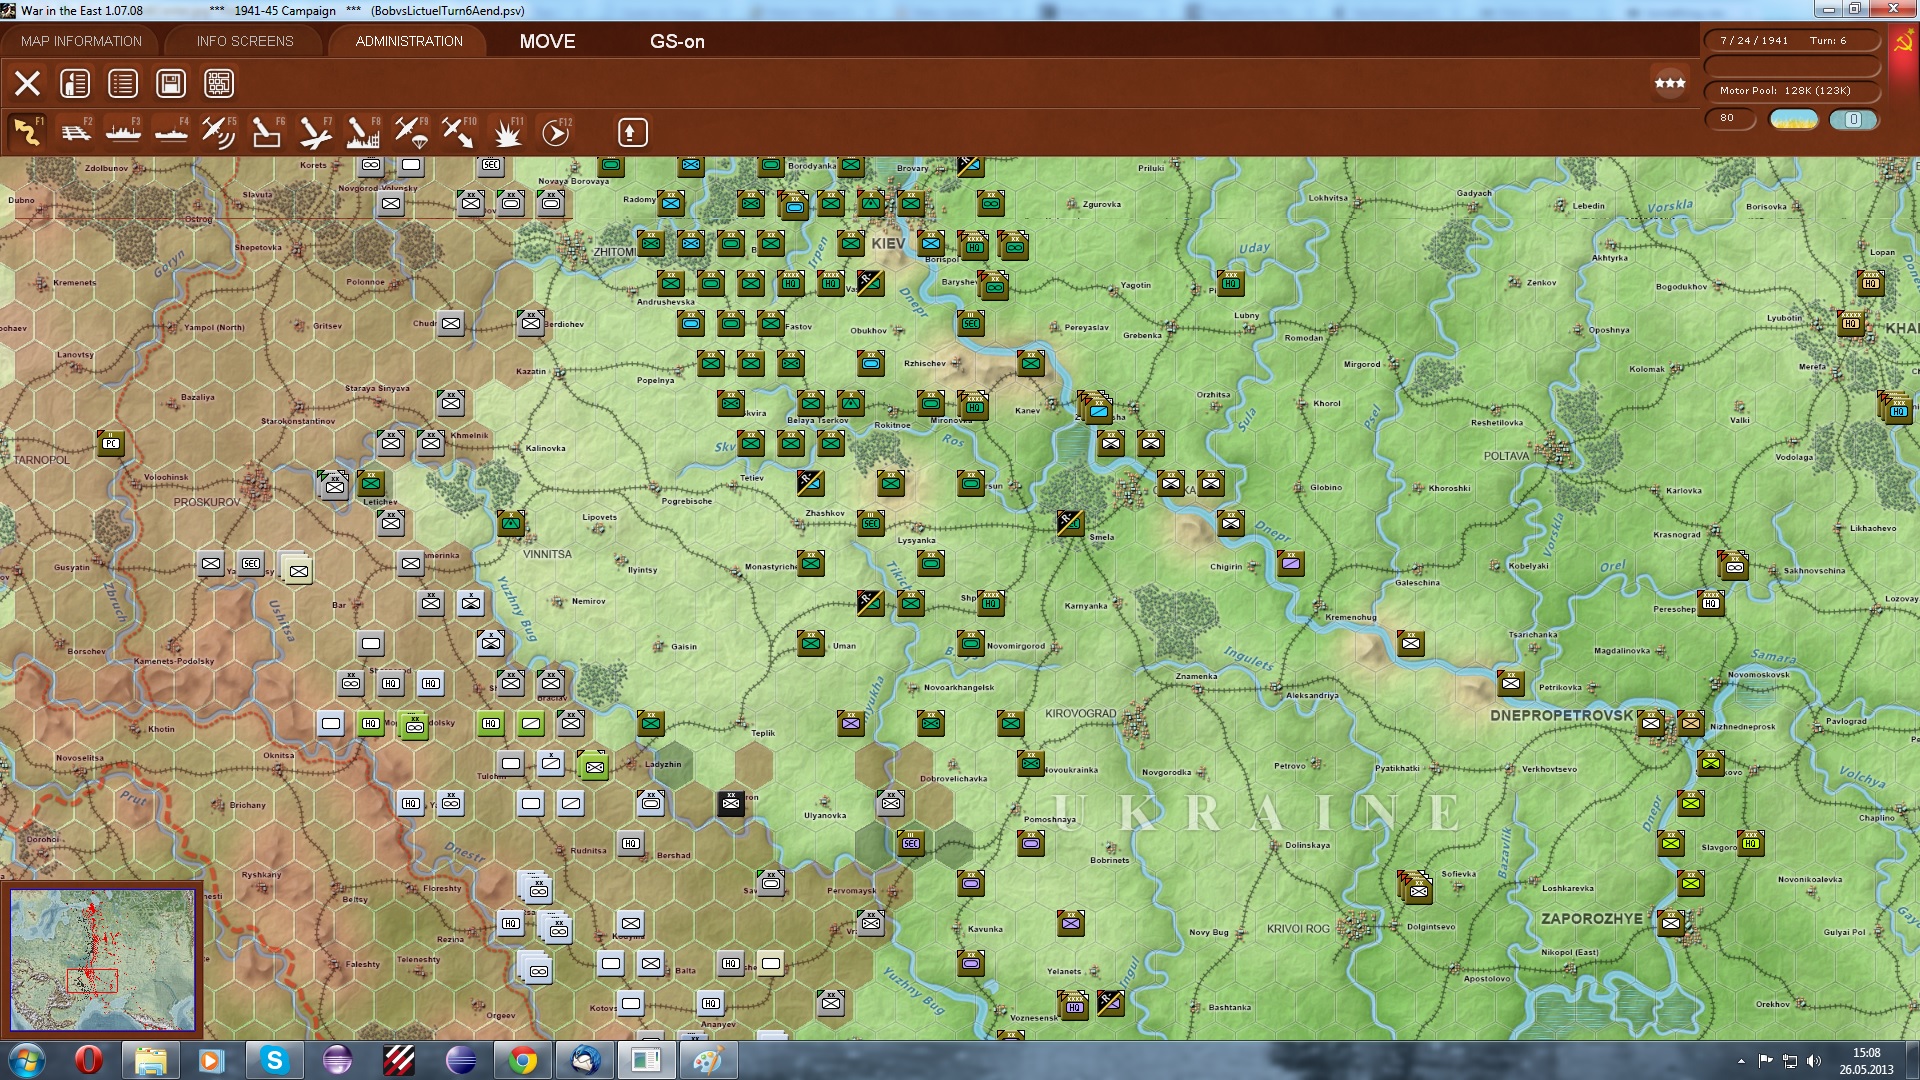Click the VINNITSA city label

[x=547, y=554]
